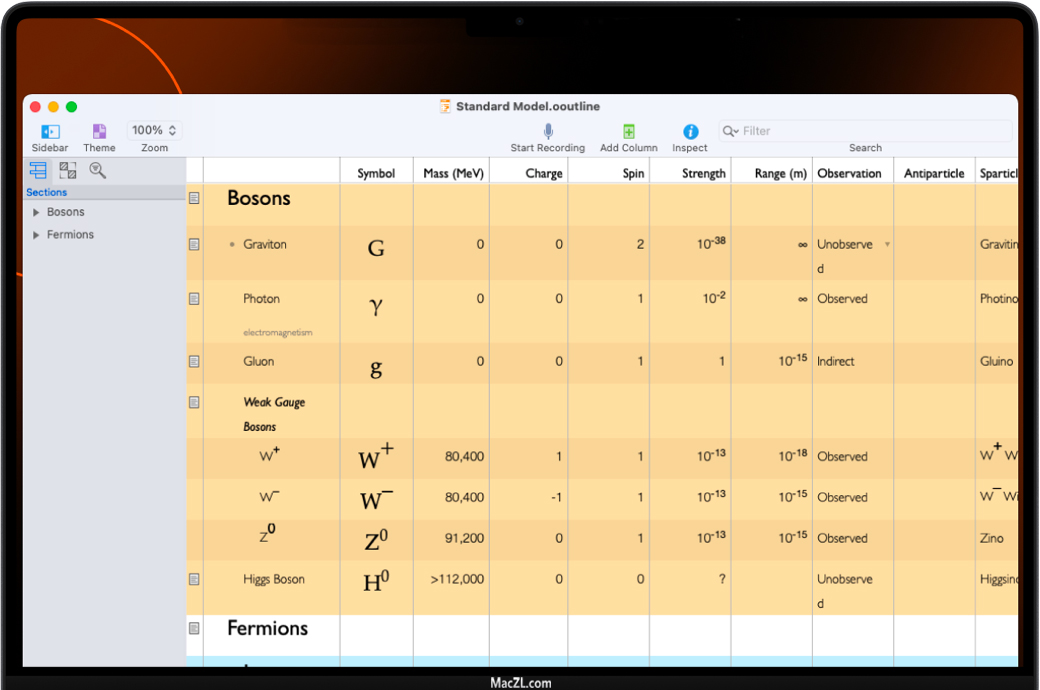
Task: Open the Theme picker icon
Action: 99,131
